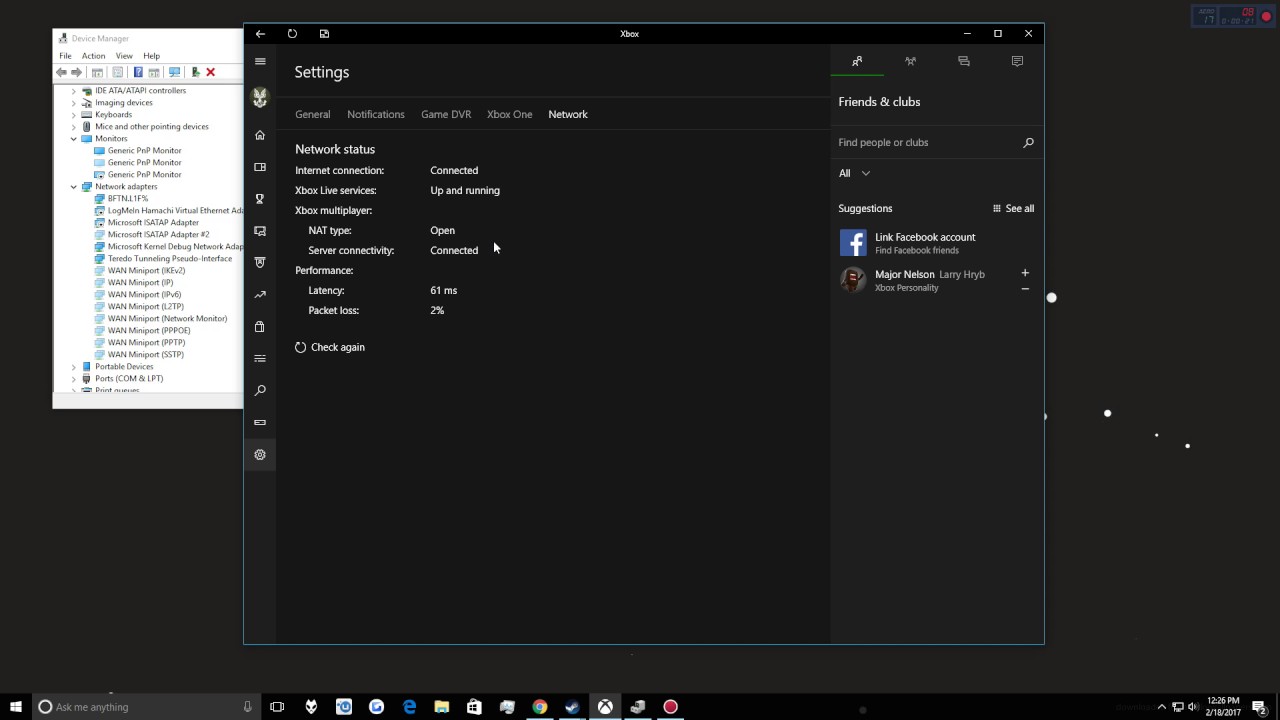Image resolution: width=1280 pixels, height=720 pixels.
Task: Expand Ports (COM & LPT) node
Action: pos(73,379)
